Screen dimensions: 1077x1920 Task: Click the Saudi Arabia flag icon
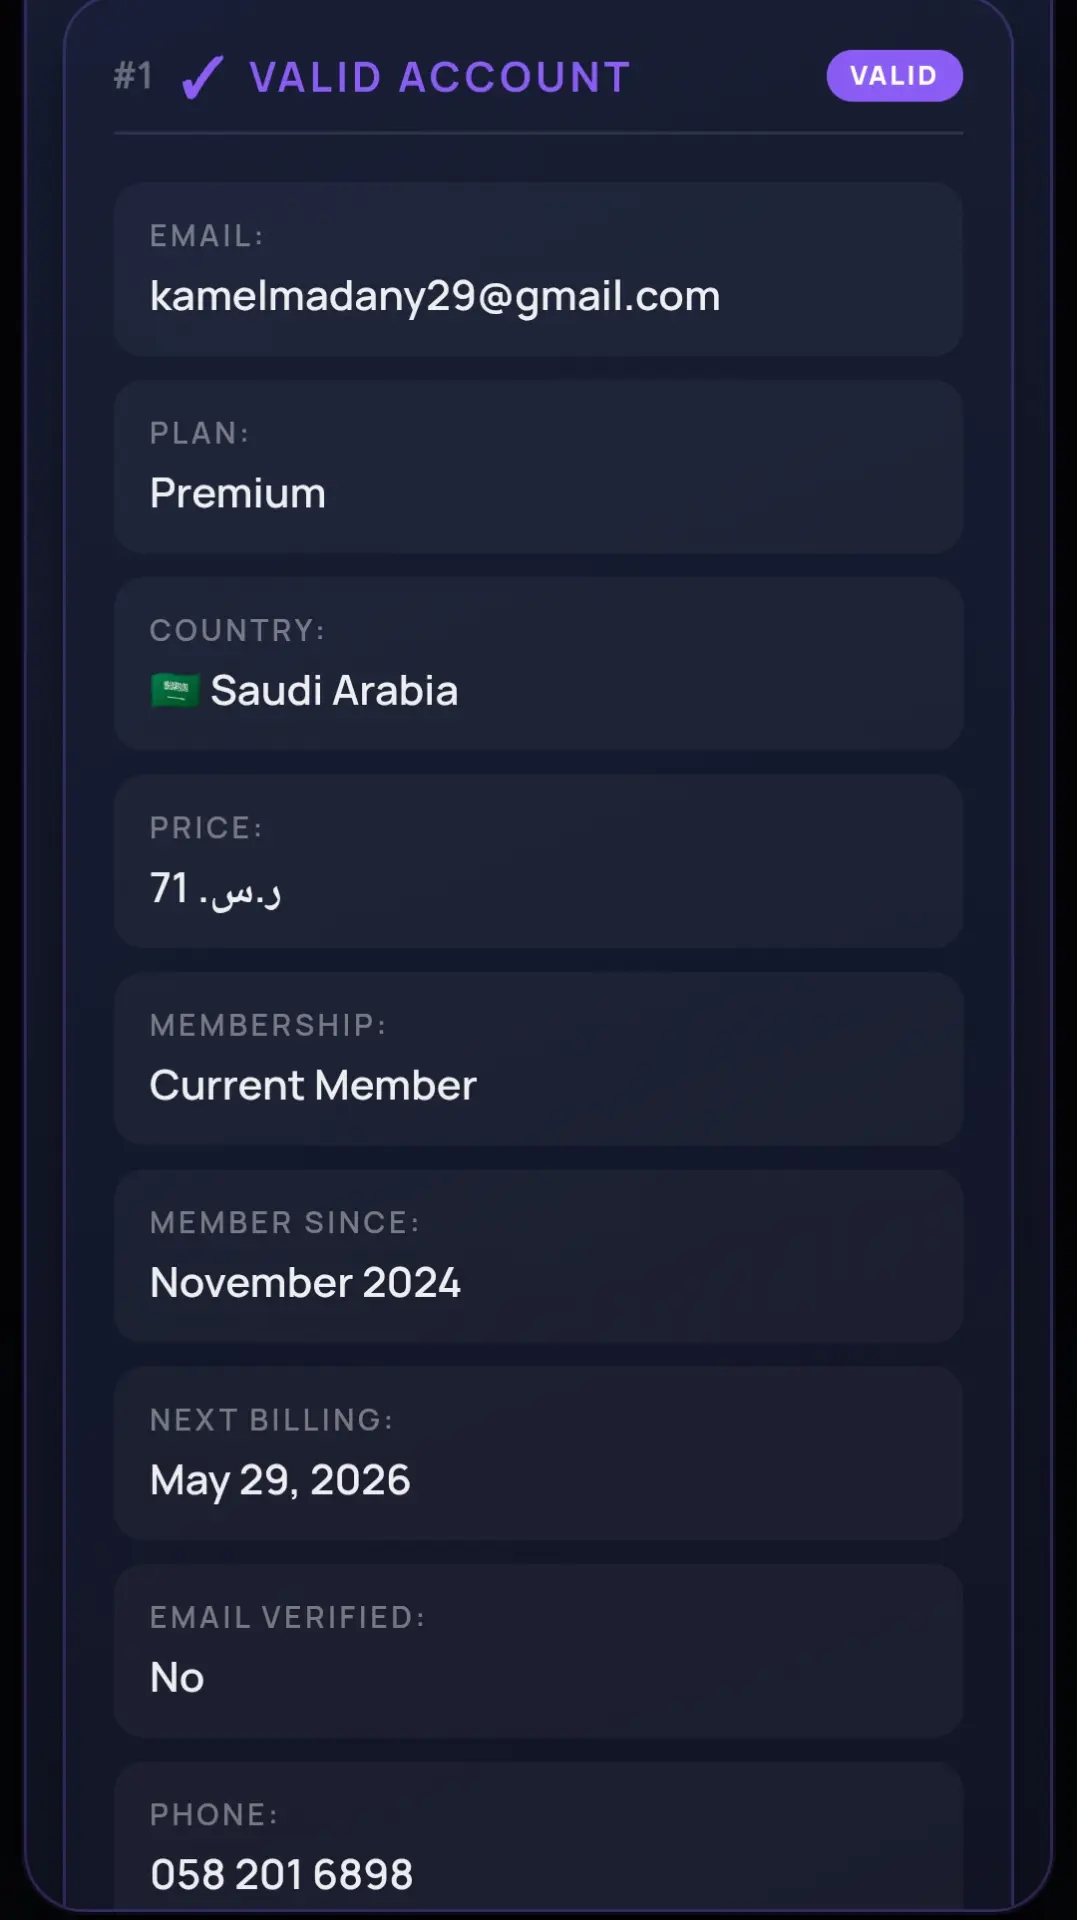pos(175,690)
